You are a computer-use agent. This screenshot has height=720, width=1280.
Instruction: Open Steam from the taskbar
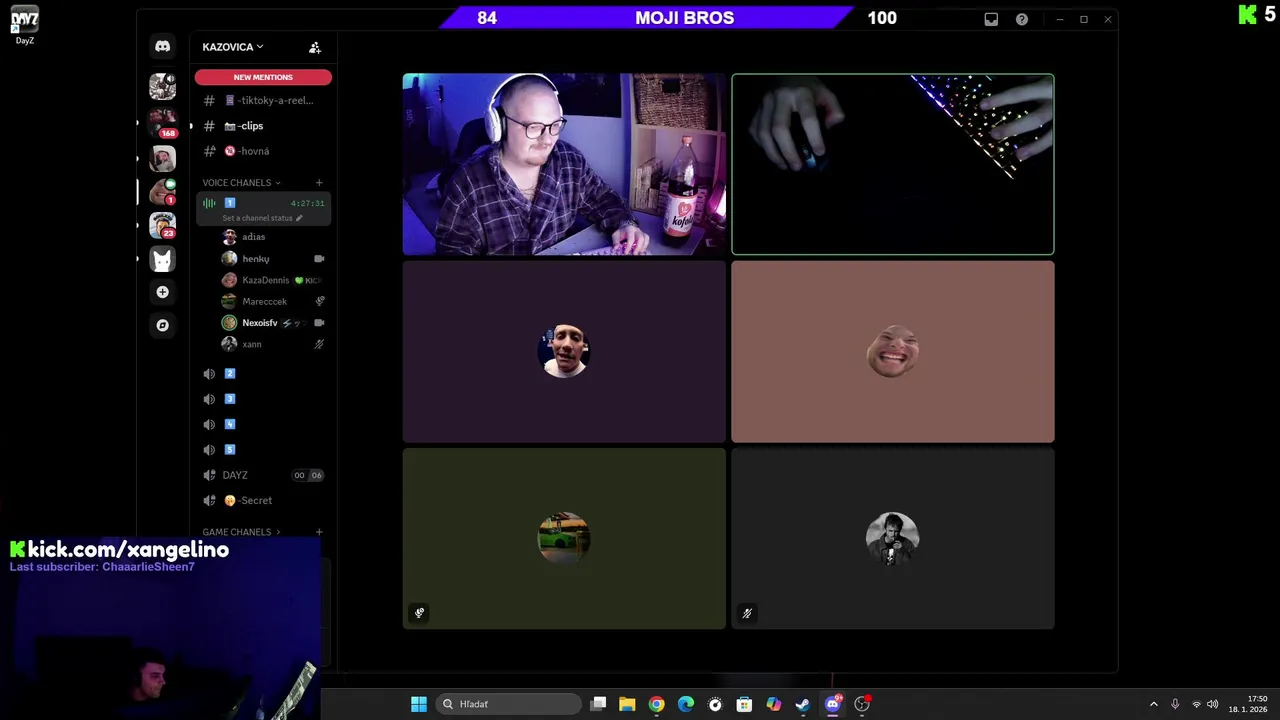[x=803, y=704]
